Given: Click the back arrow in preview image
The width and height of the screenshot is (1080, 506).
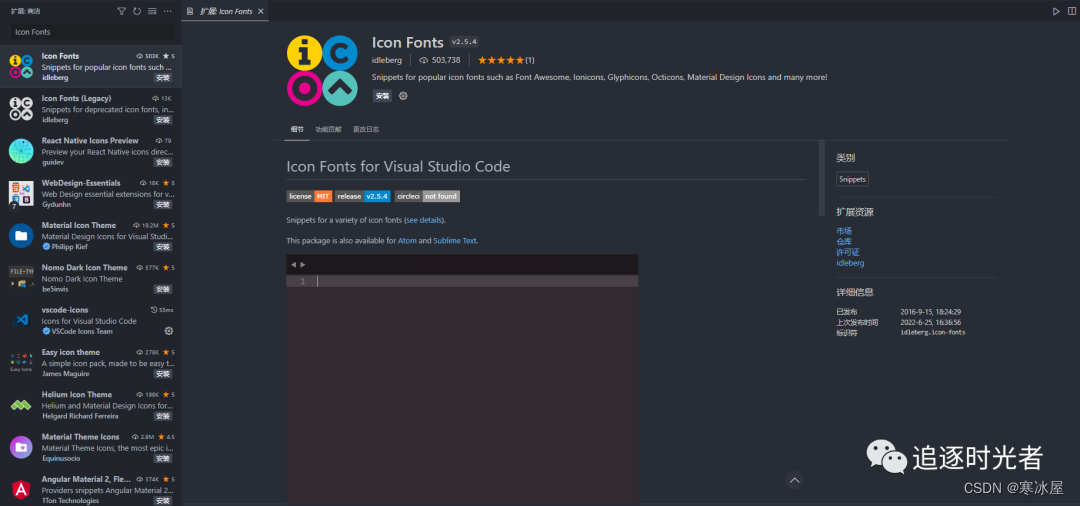Looking at the screenshot, I should [293, 264].
